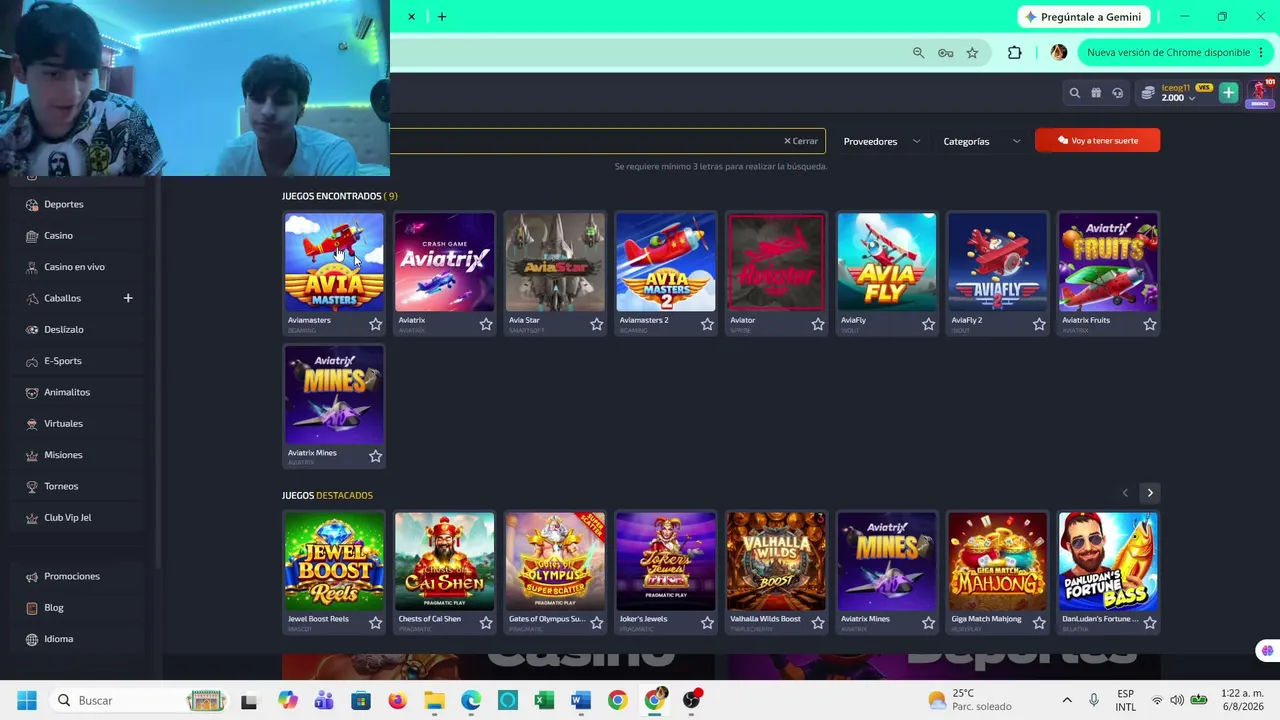Open a new browser tab
The image size is (1280, 720).
(x=442, y=16)
